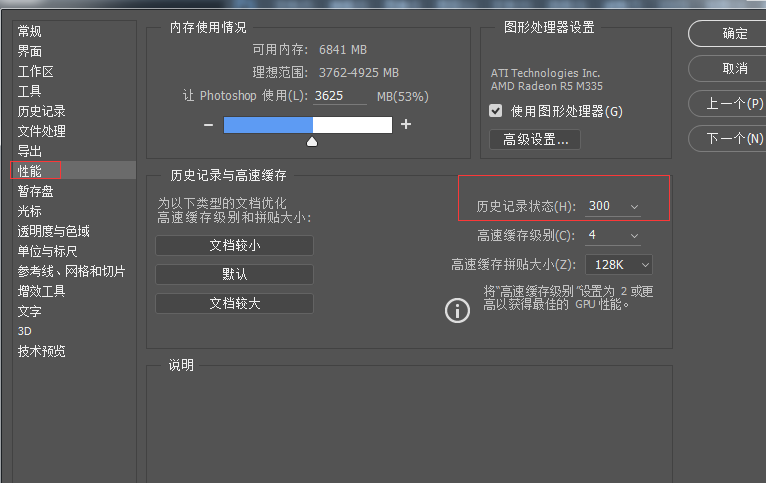
Task: Open the 常规 preferences category
Action: pos(30,31)
